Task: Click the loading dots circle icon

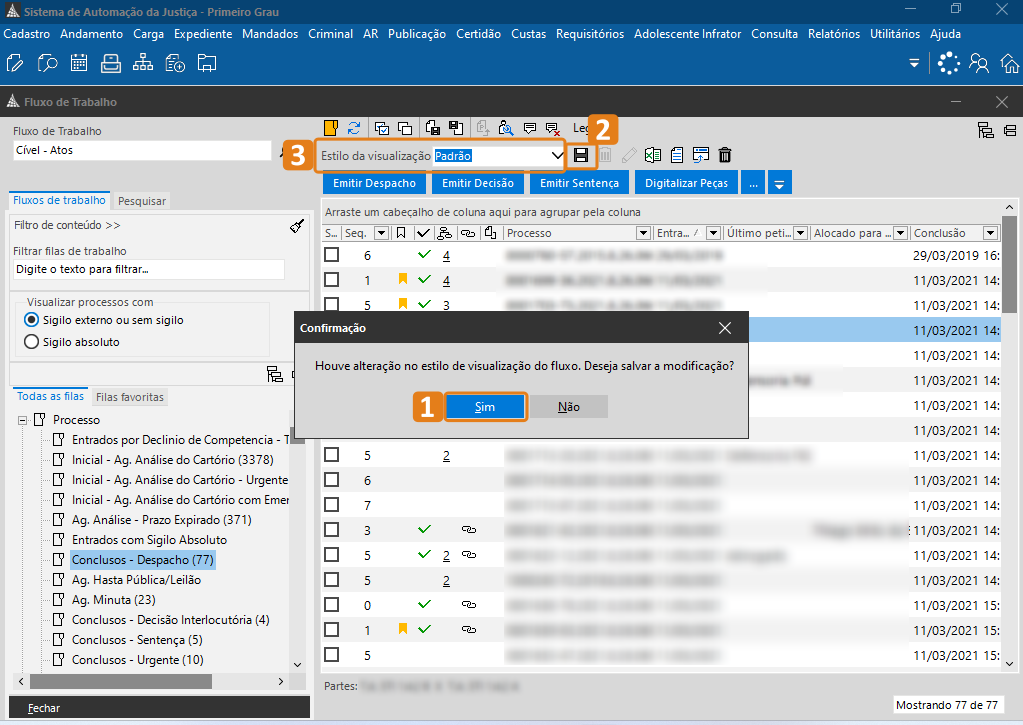Action: point(949,63)
